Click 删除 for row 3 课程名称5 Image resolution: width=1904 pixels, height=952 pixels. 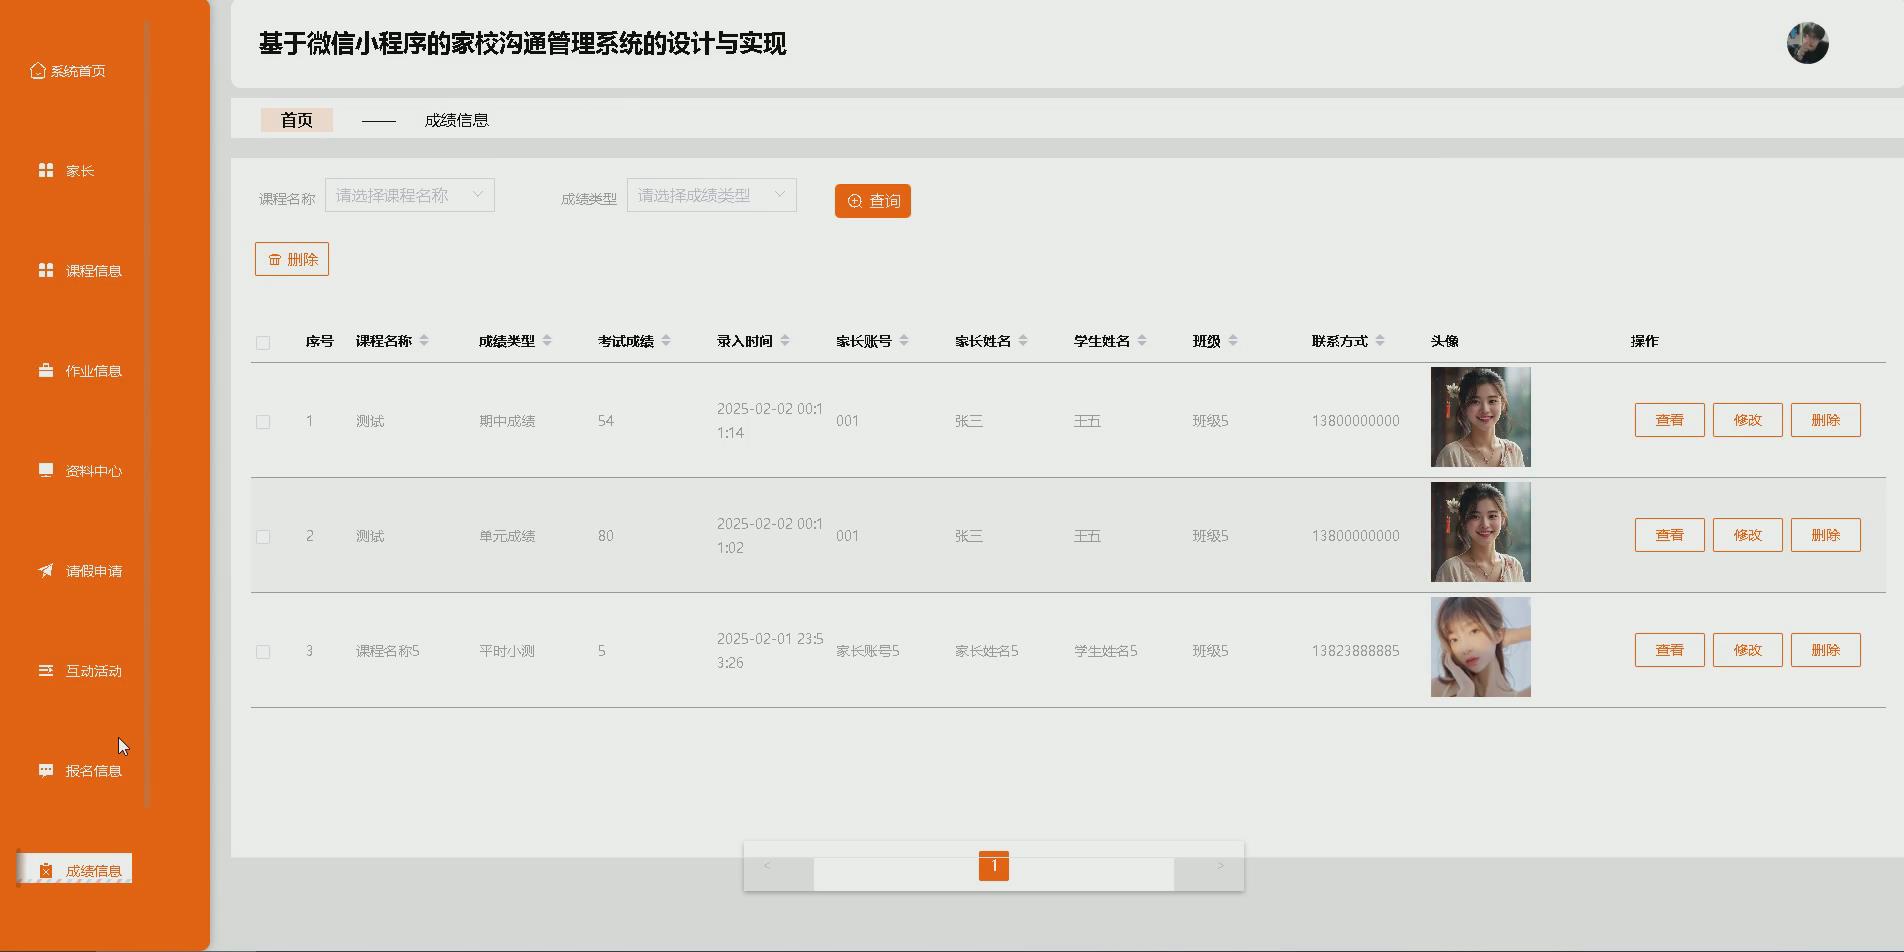[x=1826, y=650]
